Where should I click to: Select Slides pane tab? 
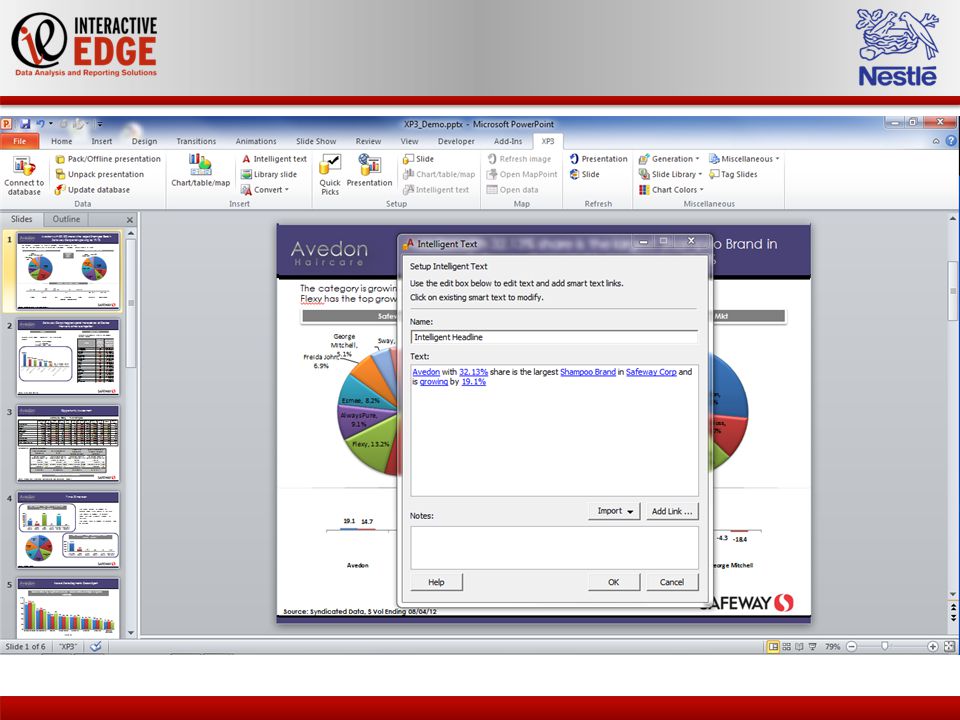tap(21, 219)
